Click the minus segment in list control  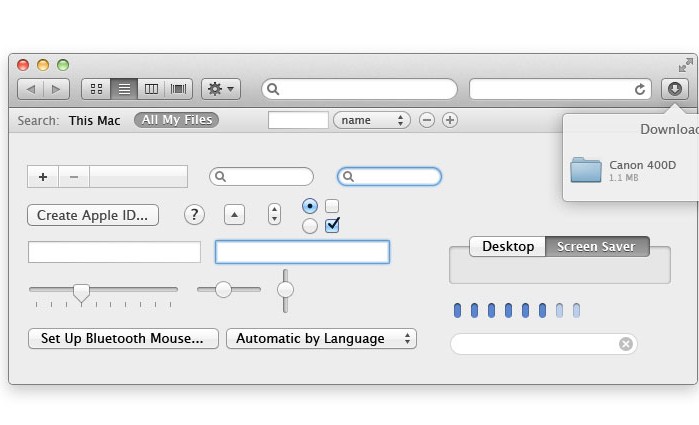click(x=74, y=177)
